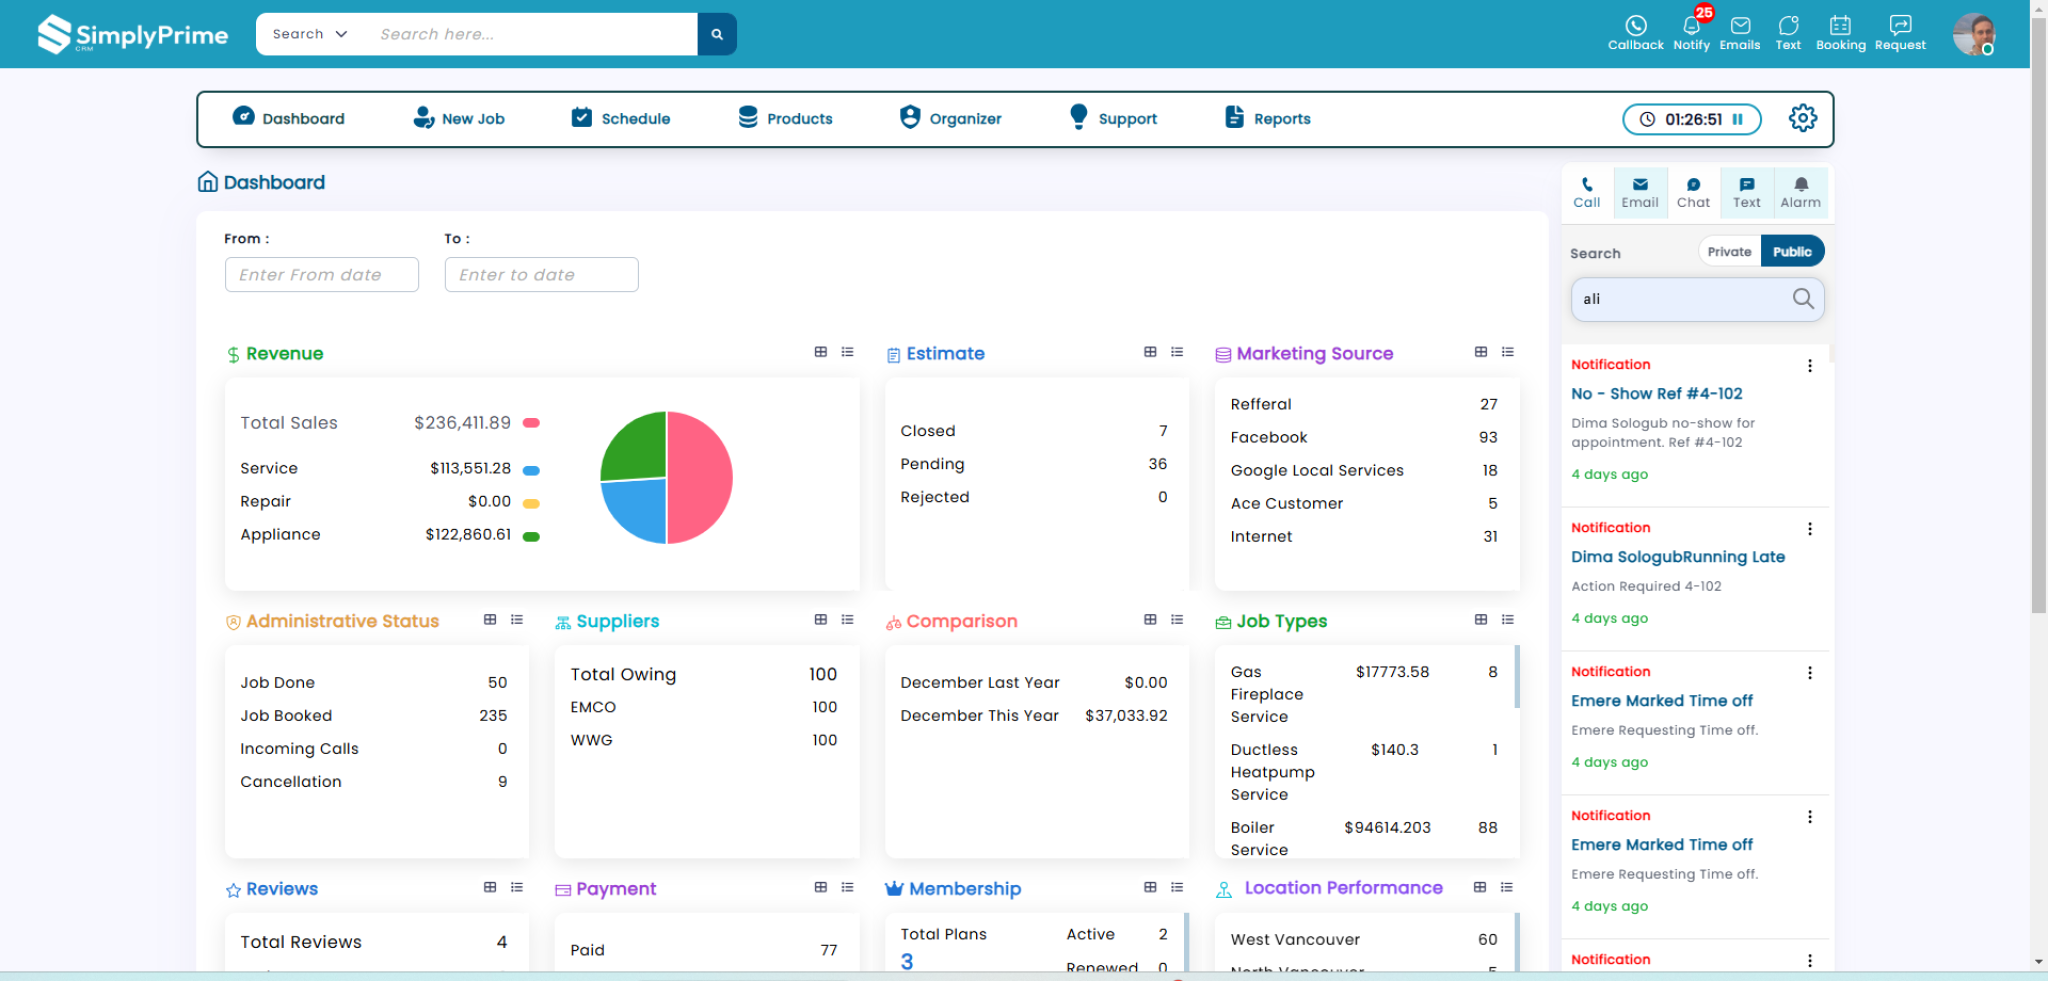
Task: Toggle notifications to Private
Action: click(1729, 252)
